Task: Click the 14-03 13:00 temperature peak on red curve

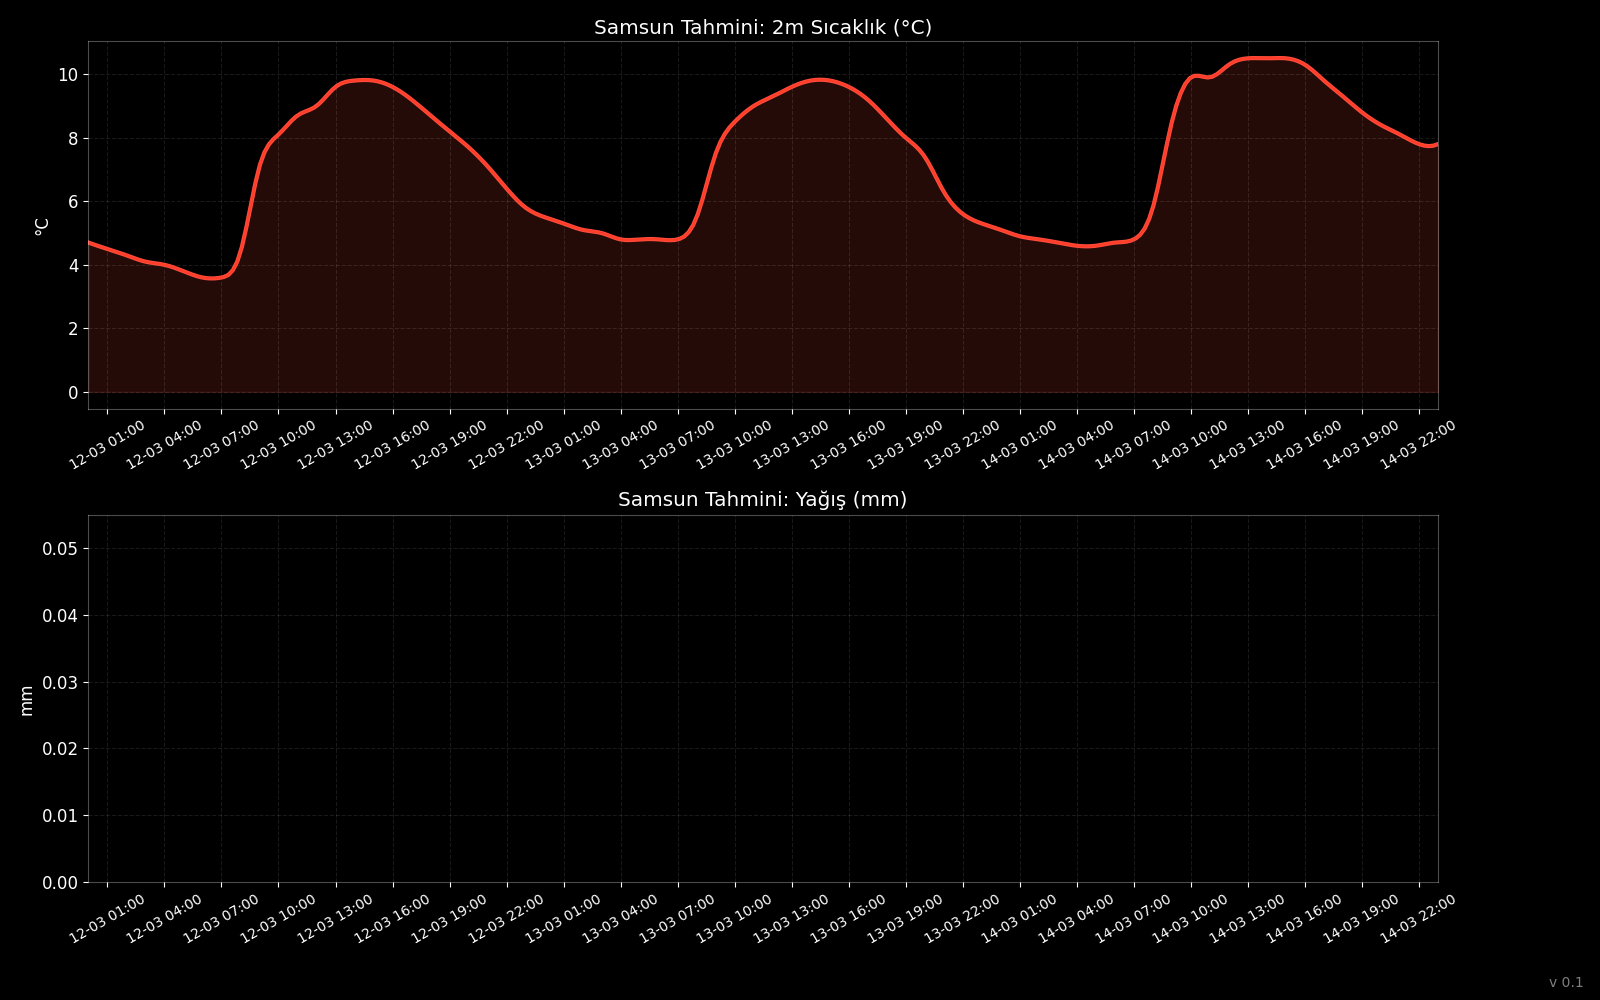Action: coord(1262,58)
